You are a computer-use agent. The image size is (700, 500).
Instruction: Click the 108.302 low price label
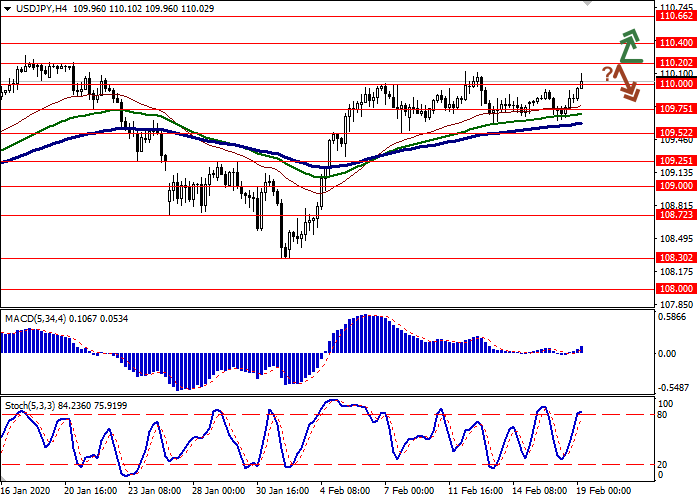coord(675,257)
